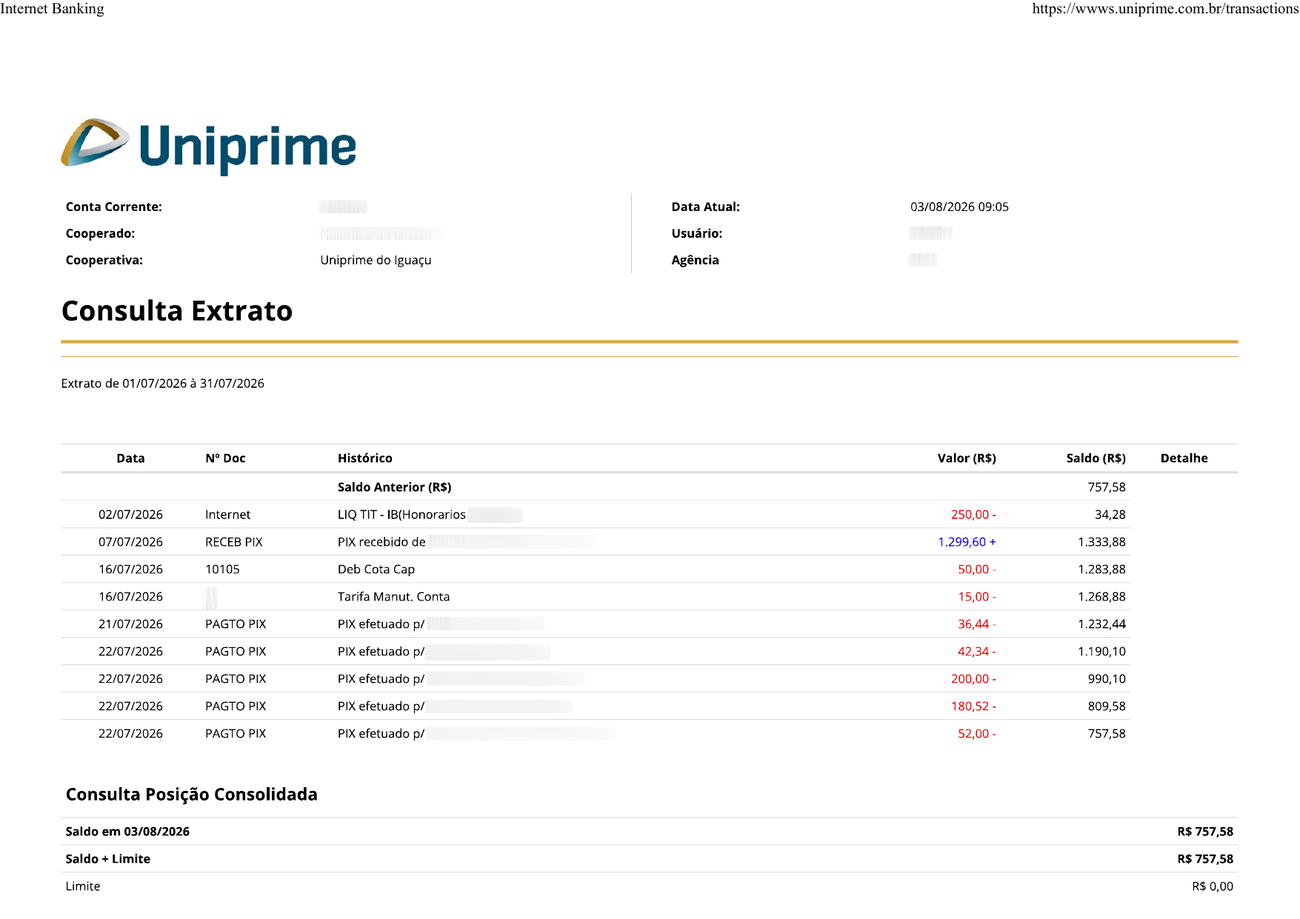
Task: Select the Nº Doc column header
Action: pyautogui.click(x=225, y=458)
